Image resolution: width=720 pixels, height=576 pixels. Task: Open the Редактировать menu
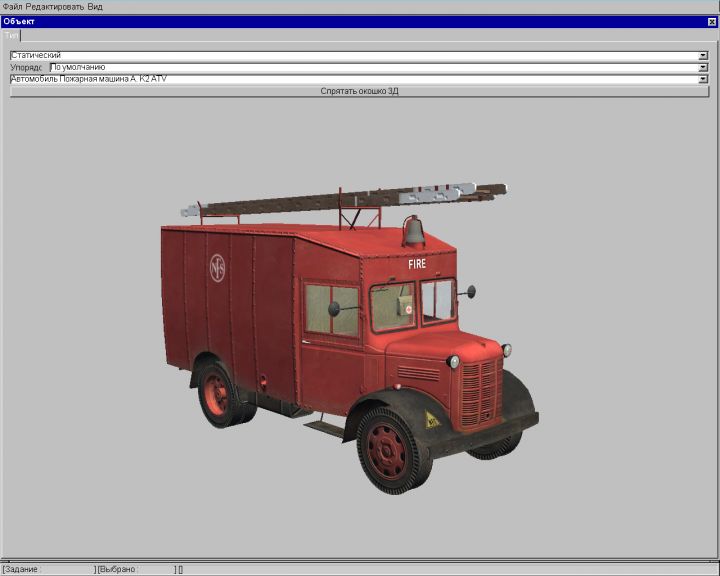coord(54,6)
